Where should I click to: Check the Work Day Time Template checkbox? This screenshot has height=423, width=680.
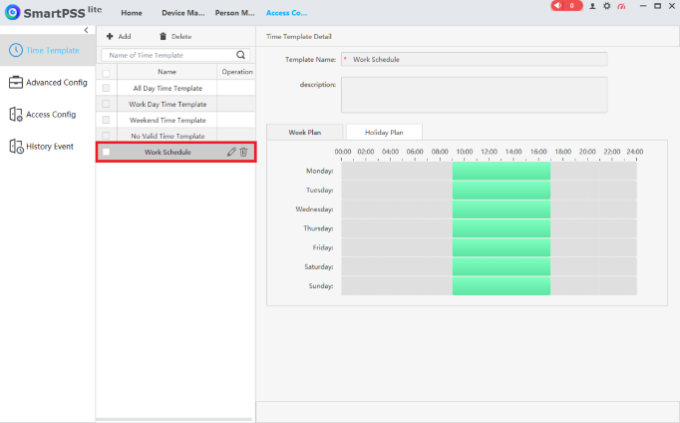106,104
